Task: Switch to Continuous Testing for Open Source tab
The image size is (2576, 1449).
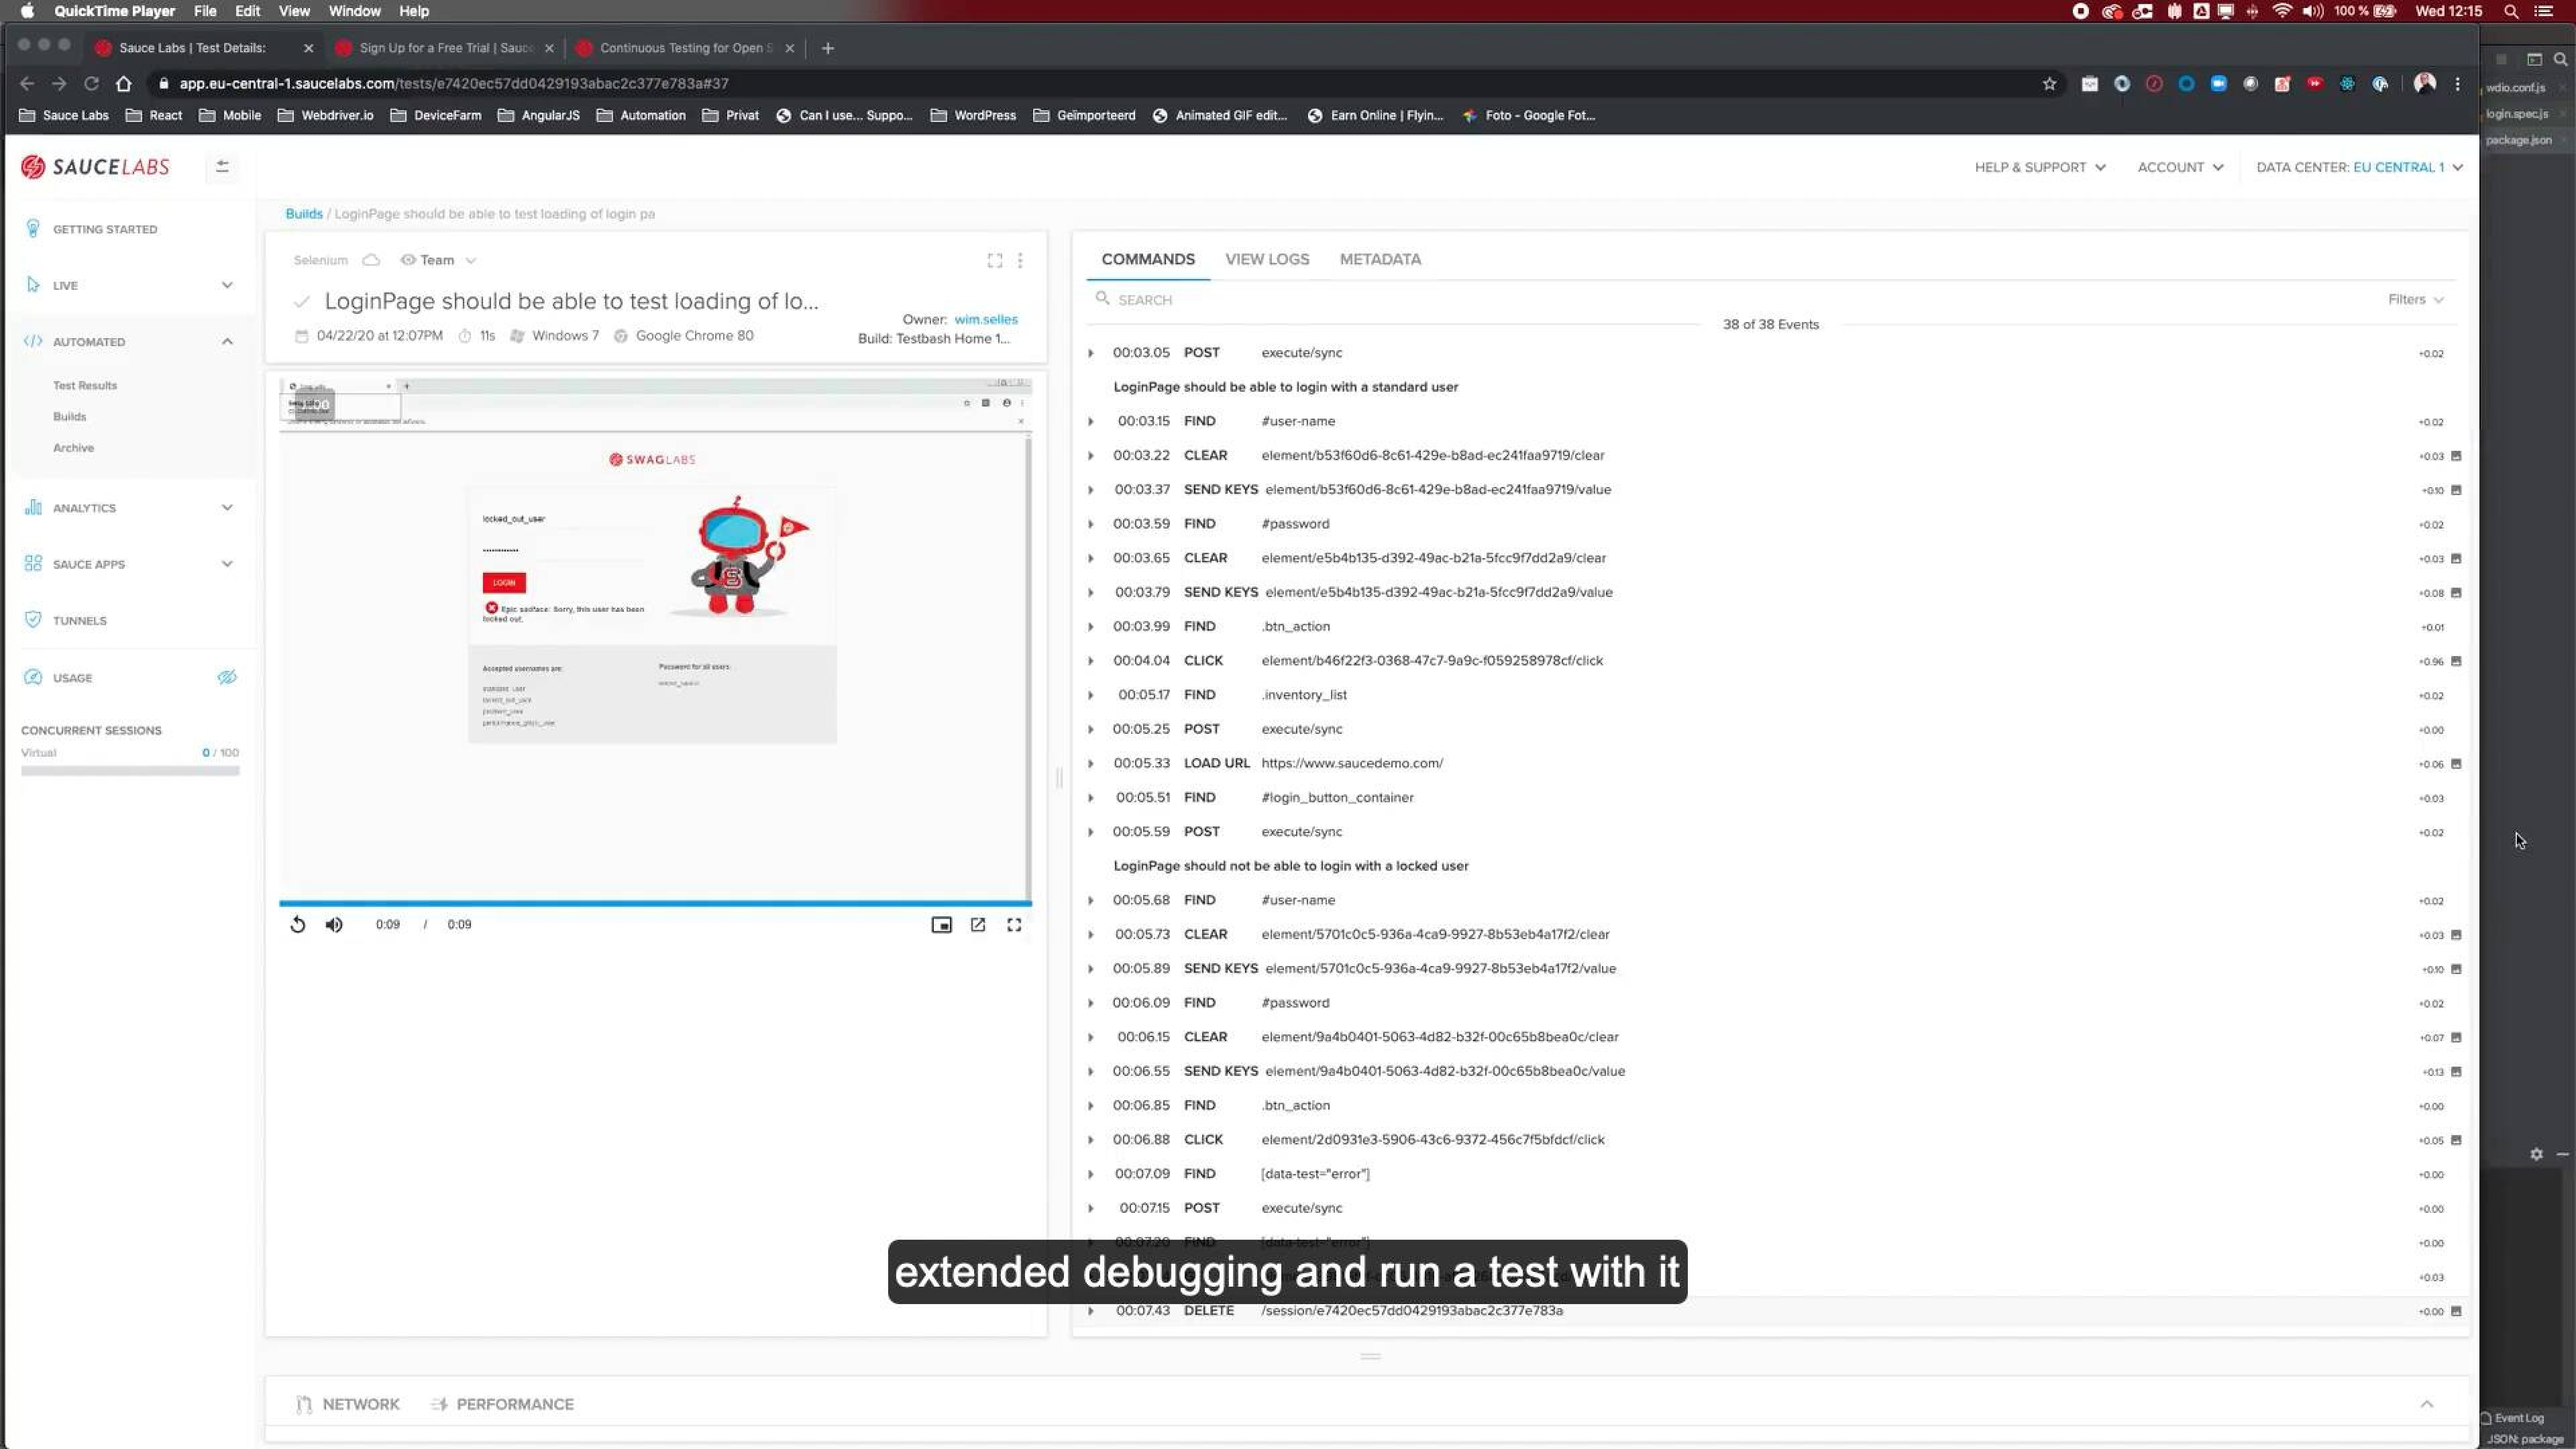Action: coord(685,48)
